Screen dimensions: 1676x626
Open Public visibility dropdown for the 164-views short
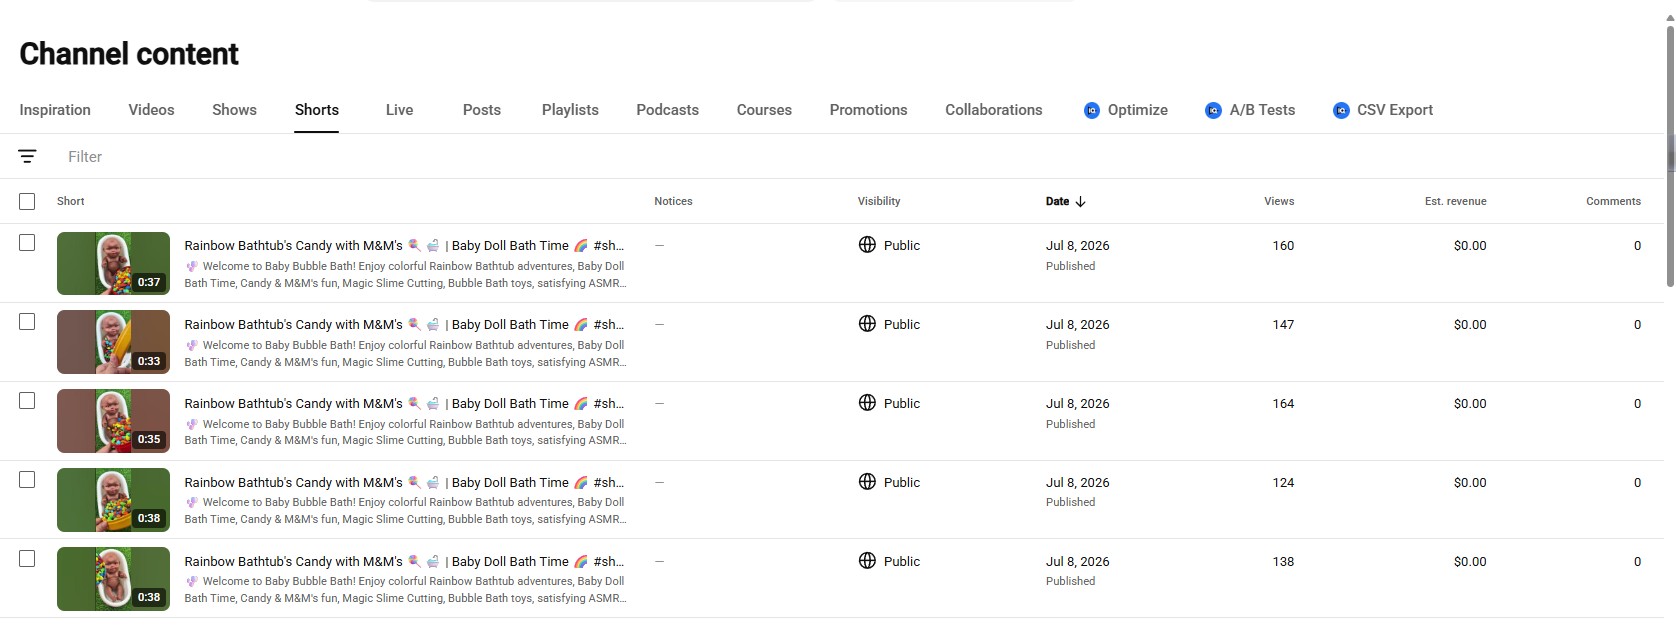(901, 403)
